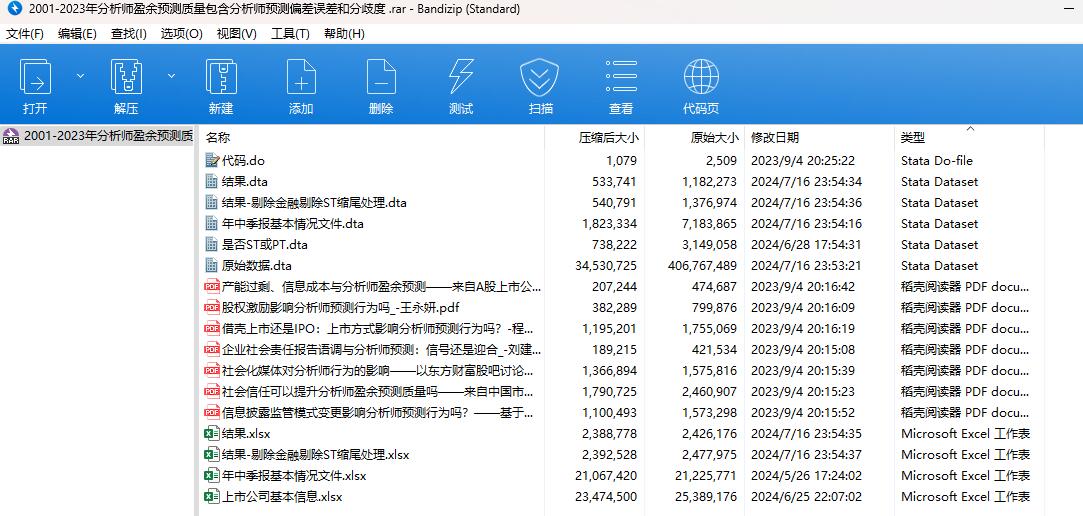Click the icon of 代码.do file
This screenshot has width=1083, height=516.
pyautogui.click(x=212, y=160)
